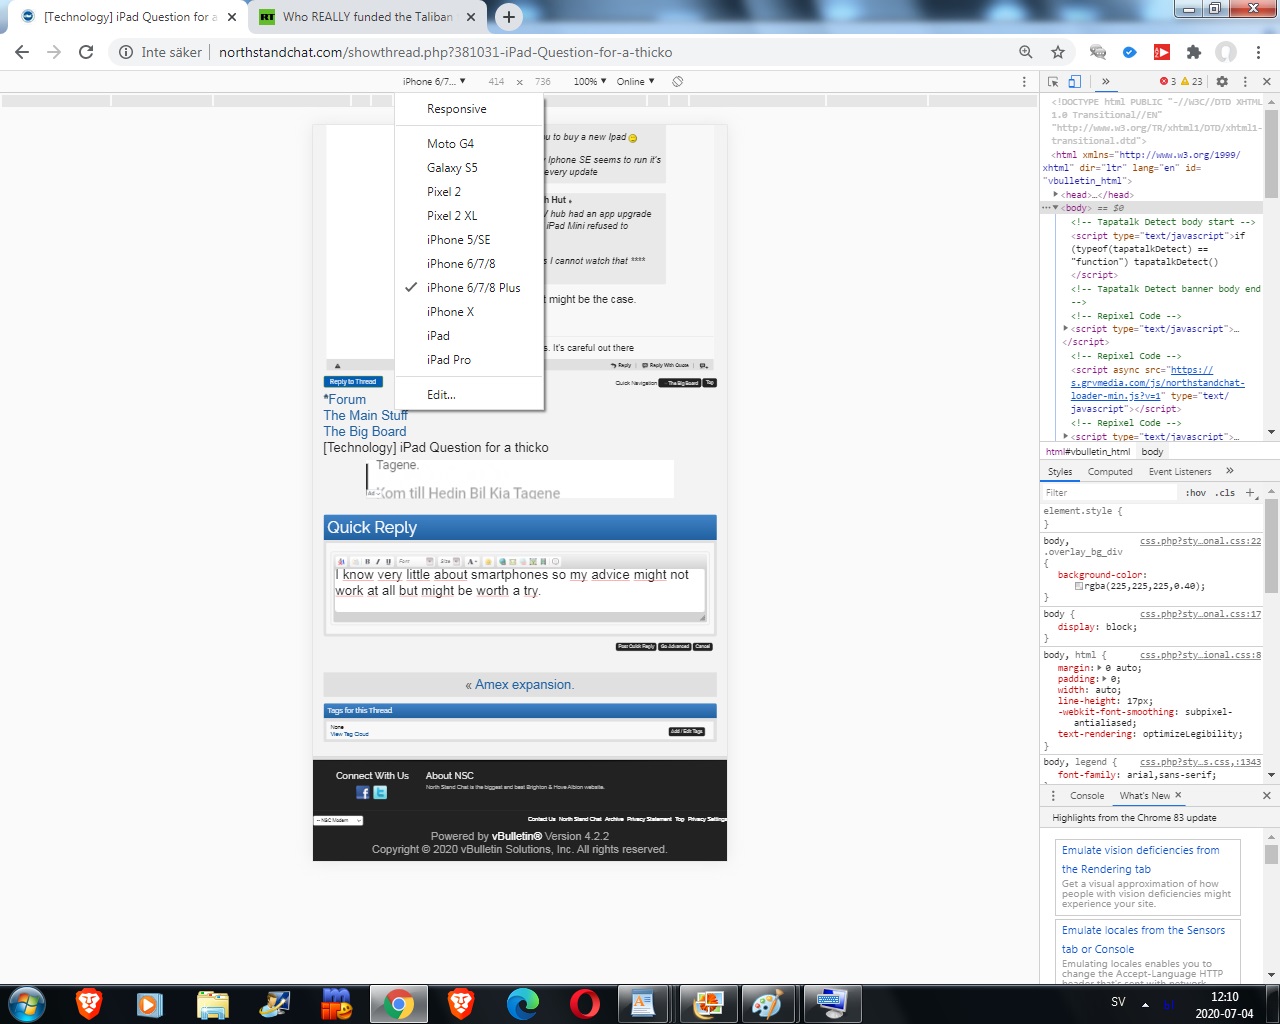The height and width of the screenshot is (1024, 1280).
Task: Expand the head element node
Action: click(x=1056, y=195)
